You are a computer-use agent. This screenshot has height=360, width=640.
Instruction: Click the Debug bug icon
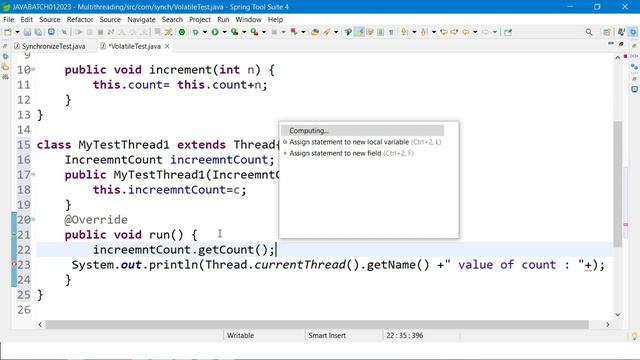click(x=196, y=32)
